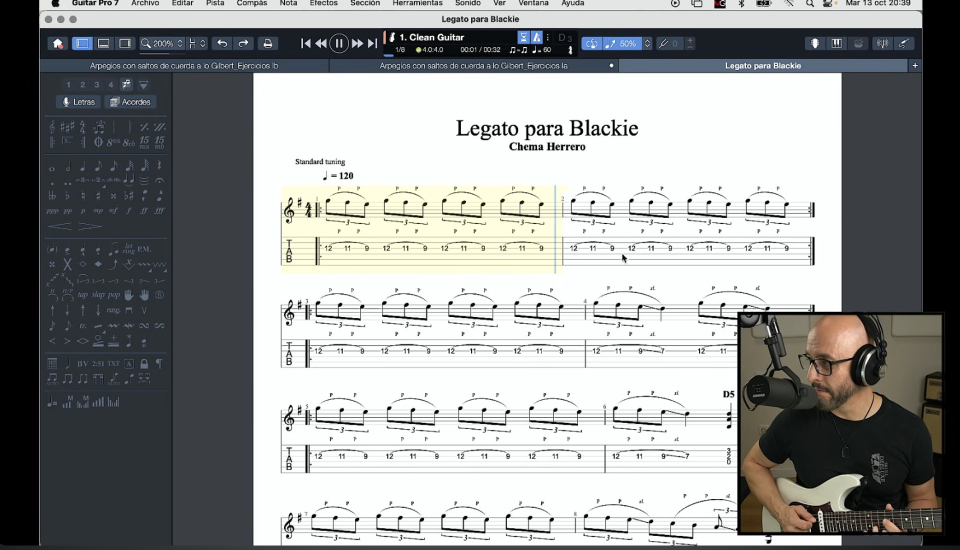Open the fretboard view icon
Image resolution: width=960 pixels, height=550 pixels.
(815, 43)
